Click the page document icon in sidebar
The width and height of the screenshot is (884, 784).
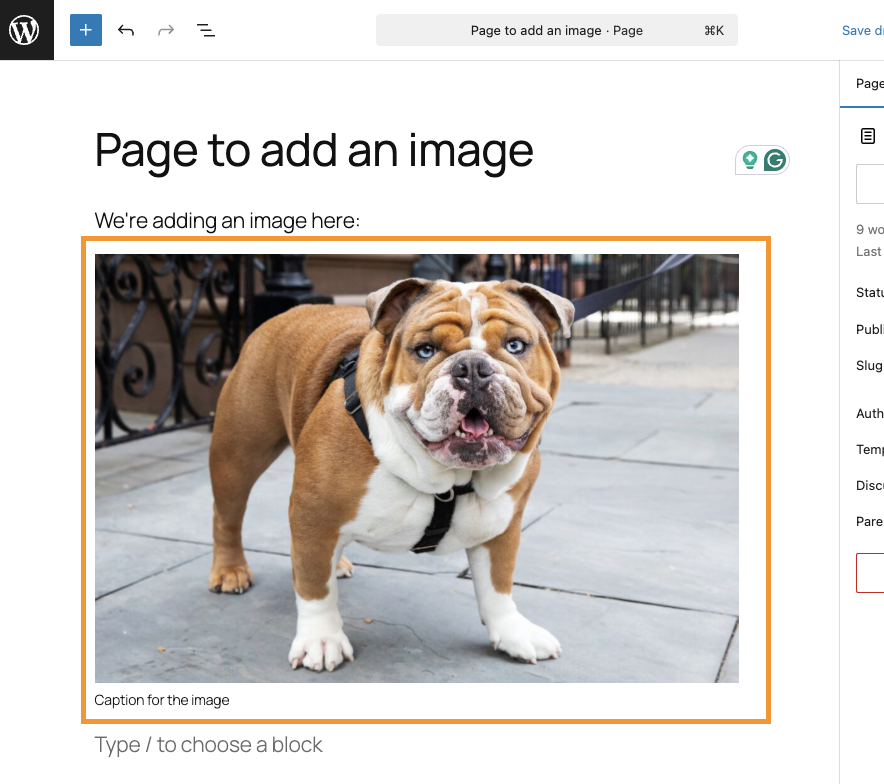(868, 136)
